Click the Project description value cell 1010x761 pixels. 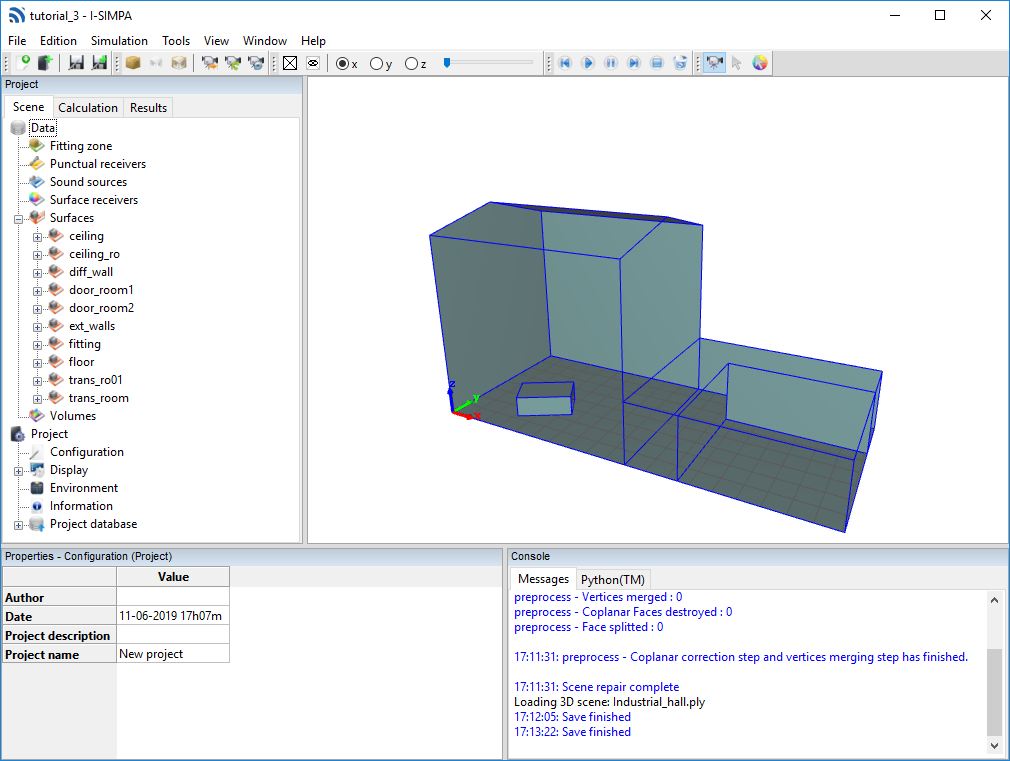coord(173,635)
